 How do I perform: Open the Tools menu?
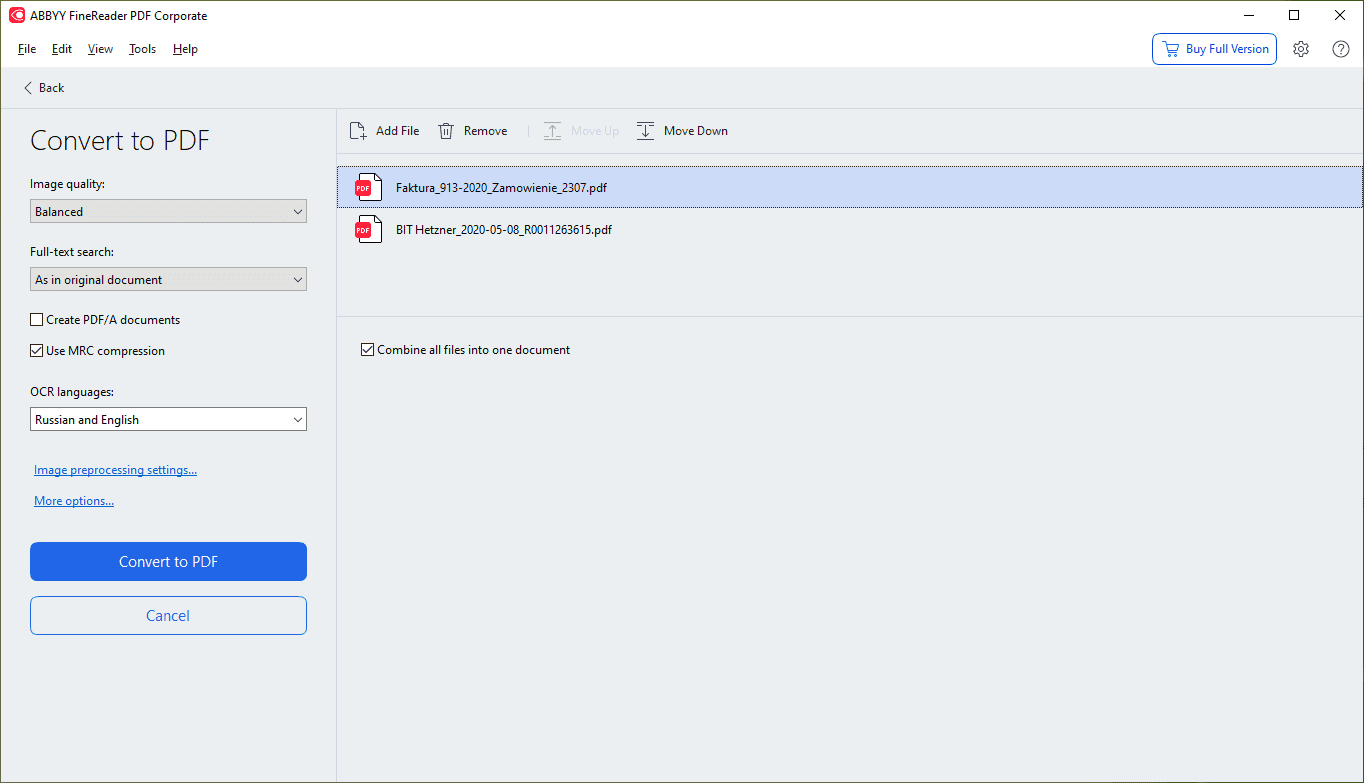[142, 49]
